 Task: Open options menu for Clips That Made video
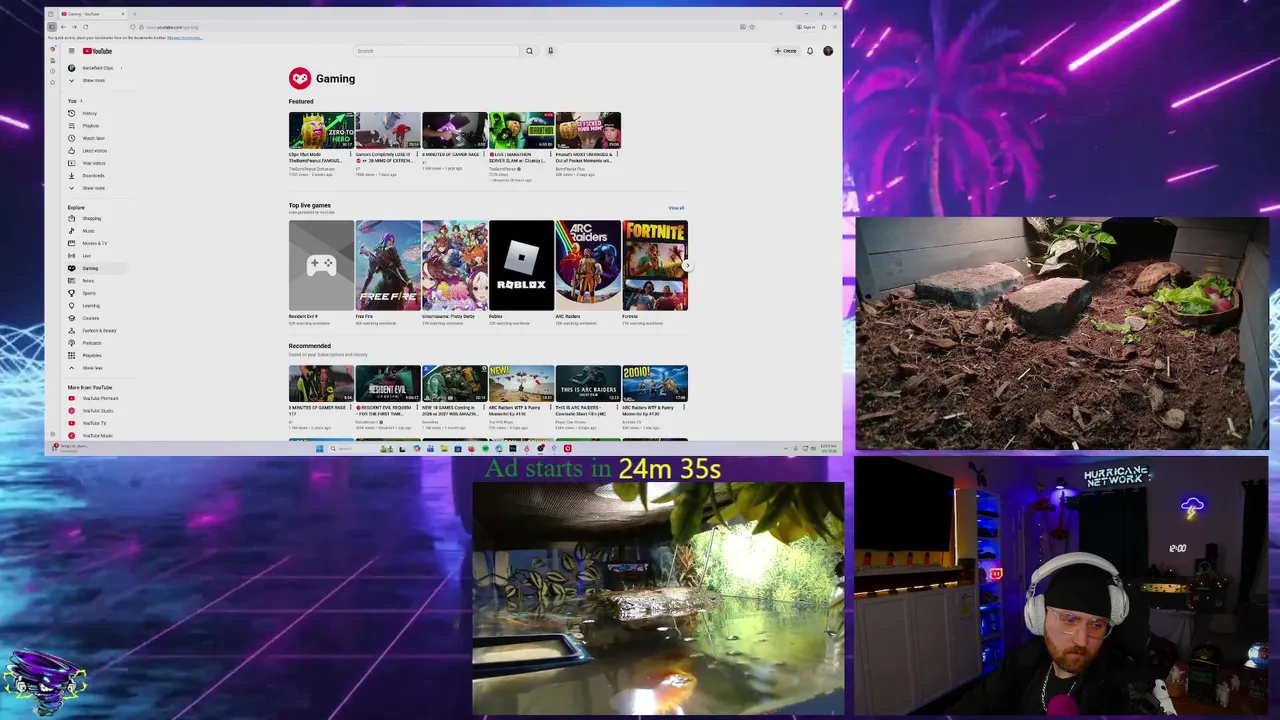352,156
